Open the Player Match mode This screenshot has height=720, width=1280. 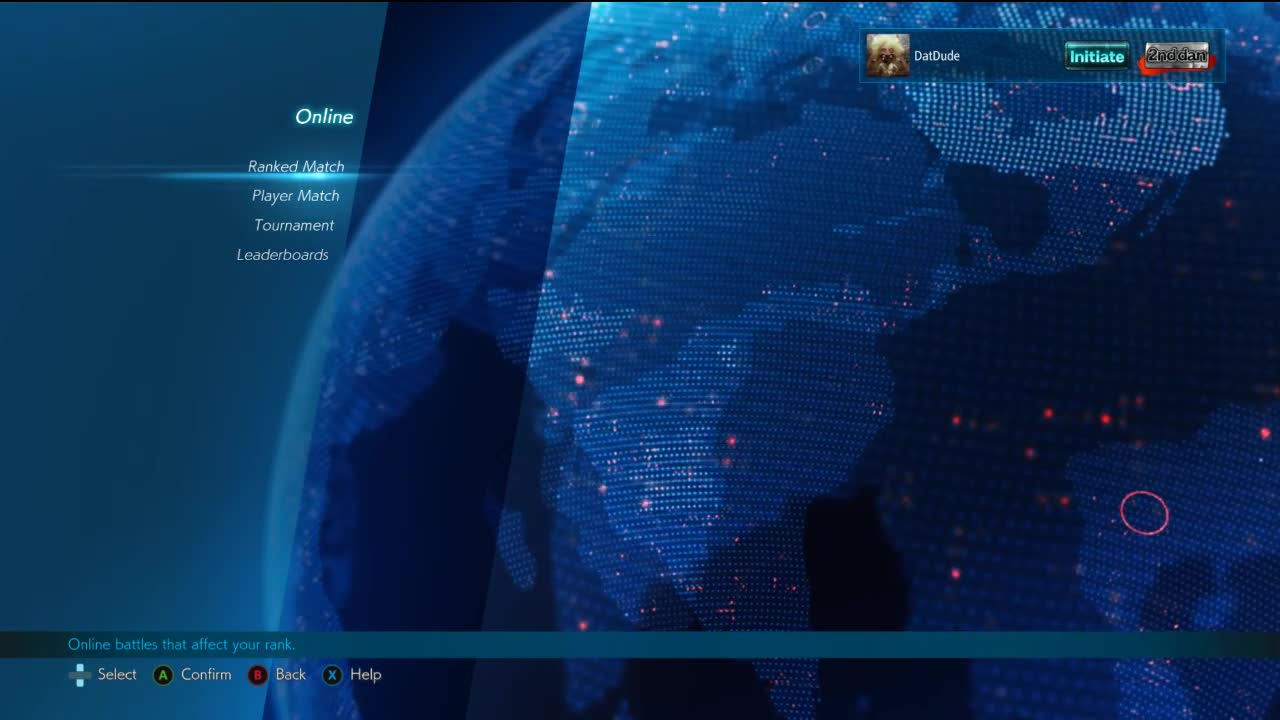295,196
